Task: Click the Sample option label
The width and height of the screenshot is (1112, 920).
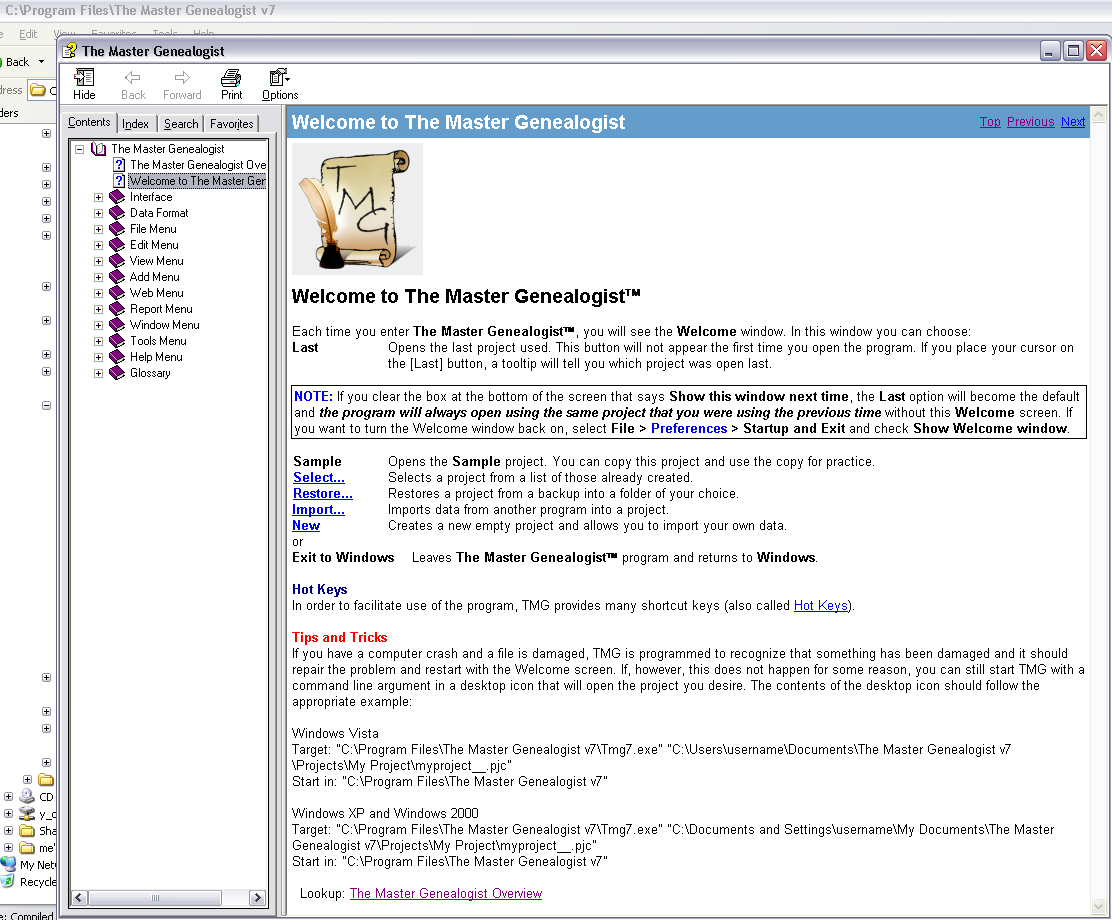Action: (x=317, y=462)
